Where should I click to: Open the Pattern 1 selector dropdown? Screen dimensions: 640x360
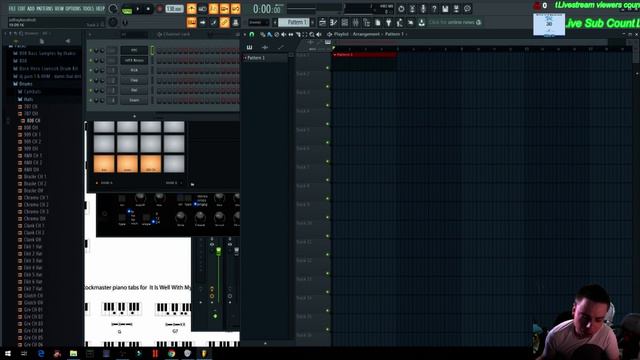point(294,22)
